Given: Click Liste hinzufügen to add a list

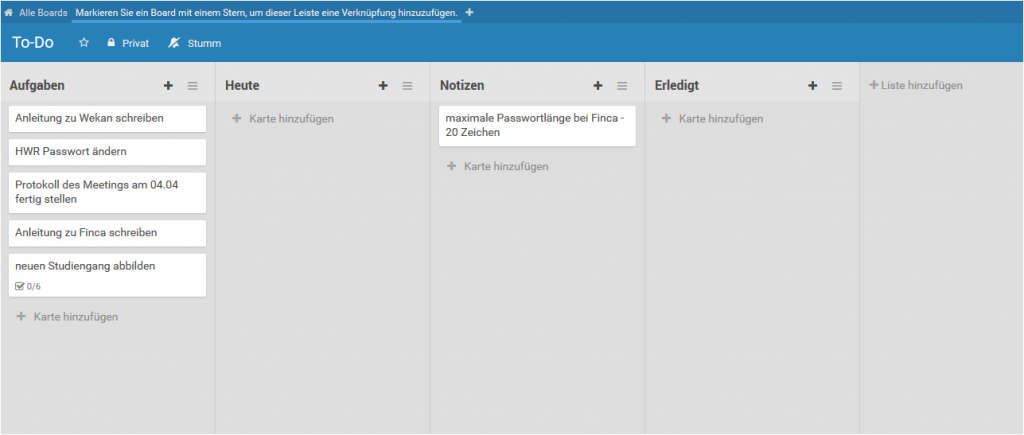Looking at the screenshot, I should 916,86.
